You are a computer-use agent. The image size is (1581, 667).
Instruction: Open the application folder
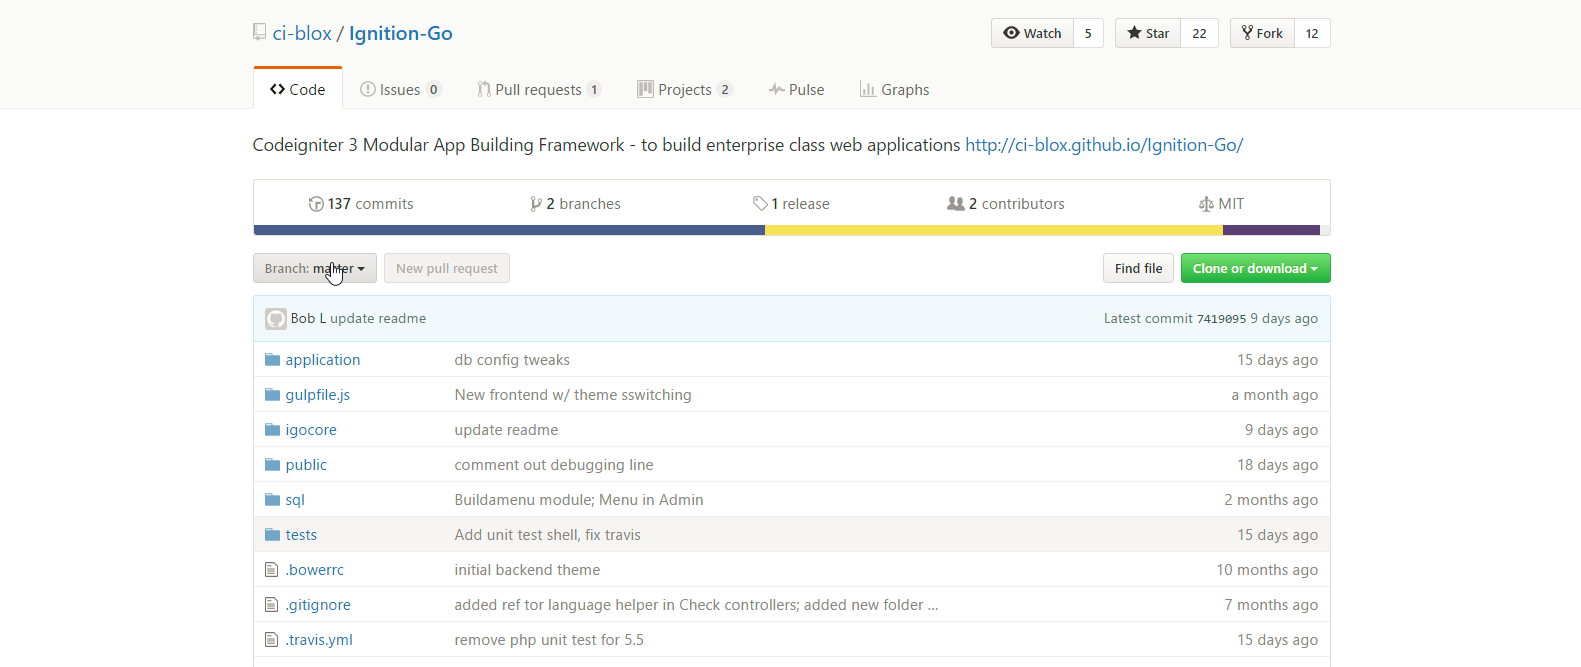323,360
